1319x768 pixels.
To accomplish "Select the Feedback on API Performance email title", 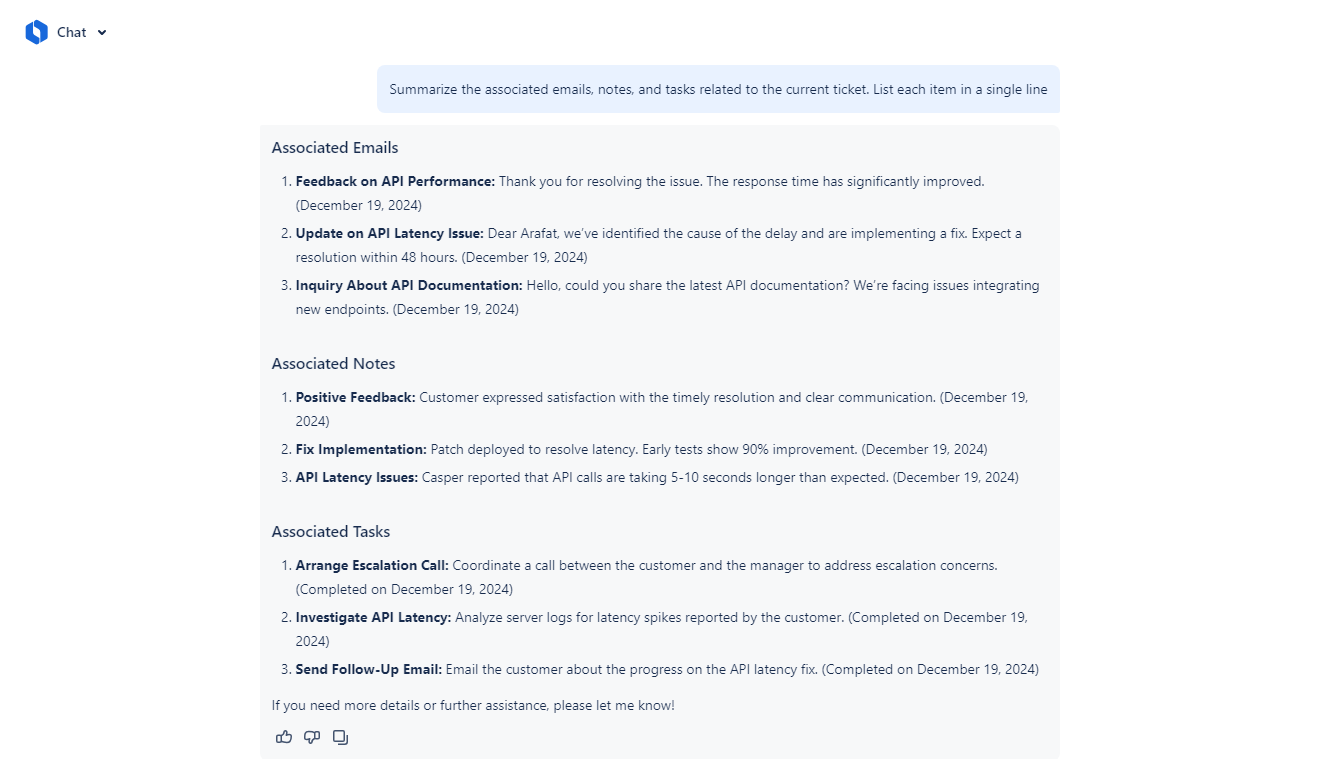I will point(395,181).
